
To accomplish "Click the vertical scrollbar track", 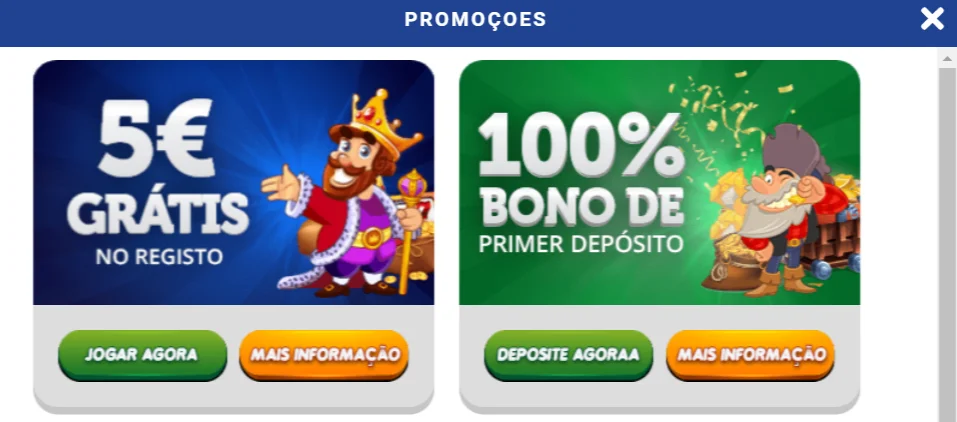I will [947, 244].
